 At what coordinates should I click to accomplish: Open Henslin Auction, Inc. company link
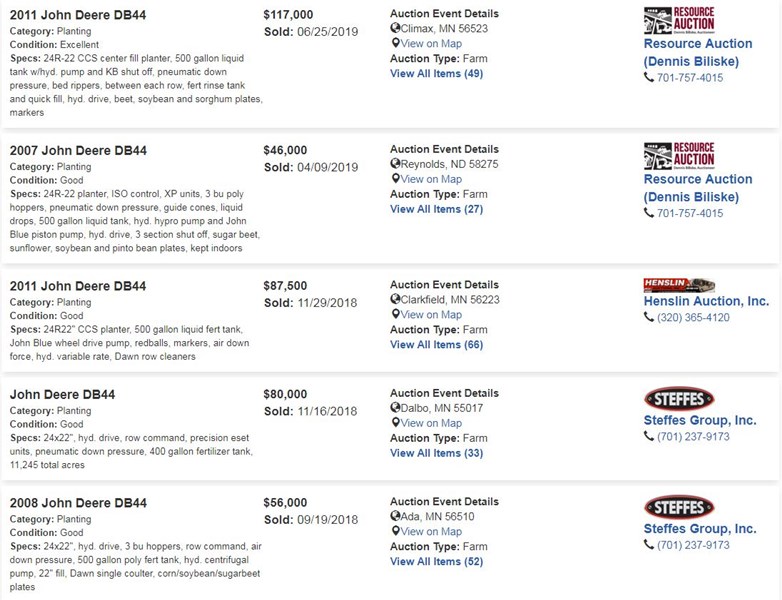[x=706, y=301]
